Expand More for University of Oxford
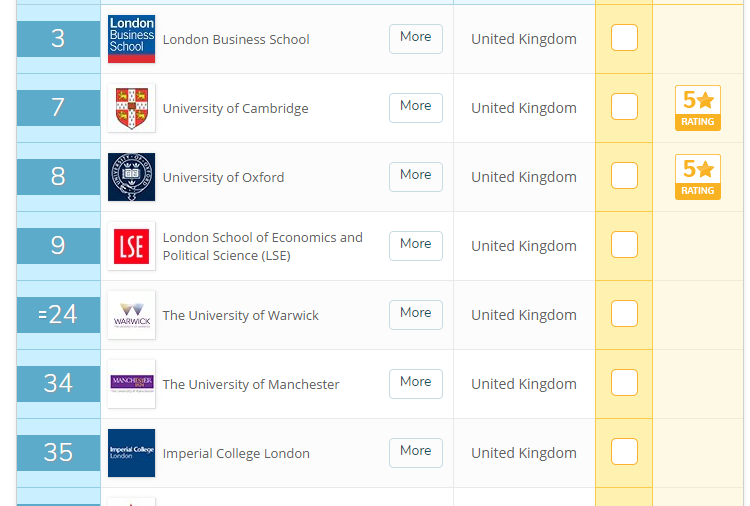The width and height of the screenshot is (750, 506). tap(415, 175)
